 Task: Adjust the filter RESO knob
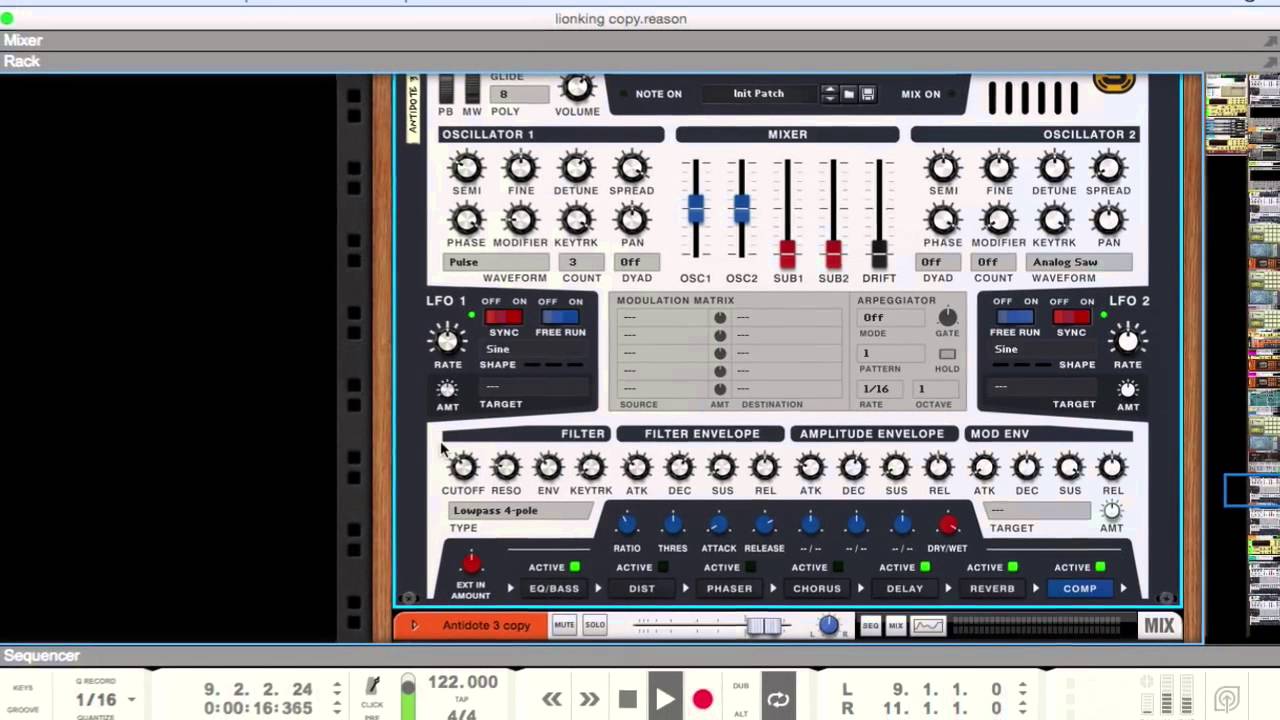[505, 467]
